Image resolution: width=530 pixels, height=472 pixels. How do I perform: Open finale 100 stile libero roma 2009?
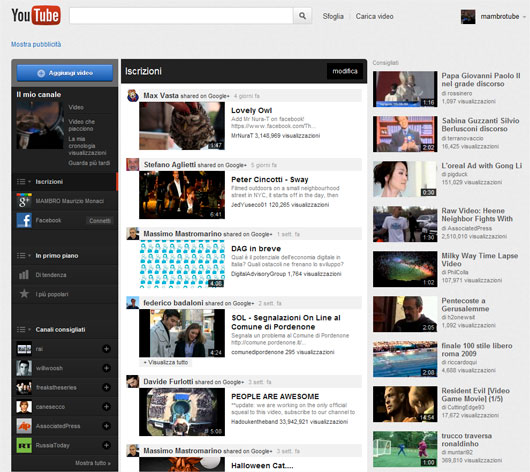point(477,350)
